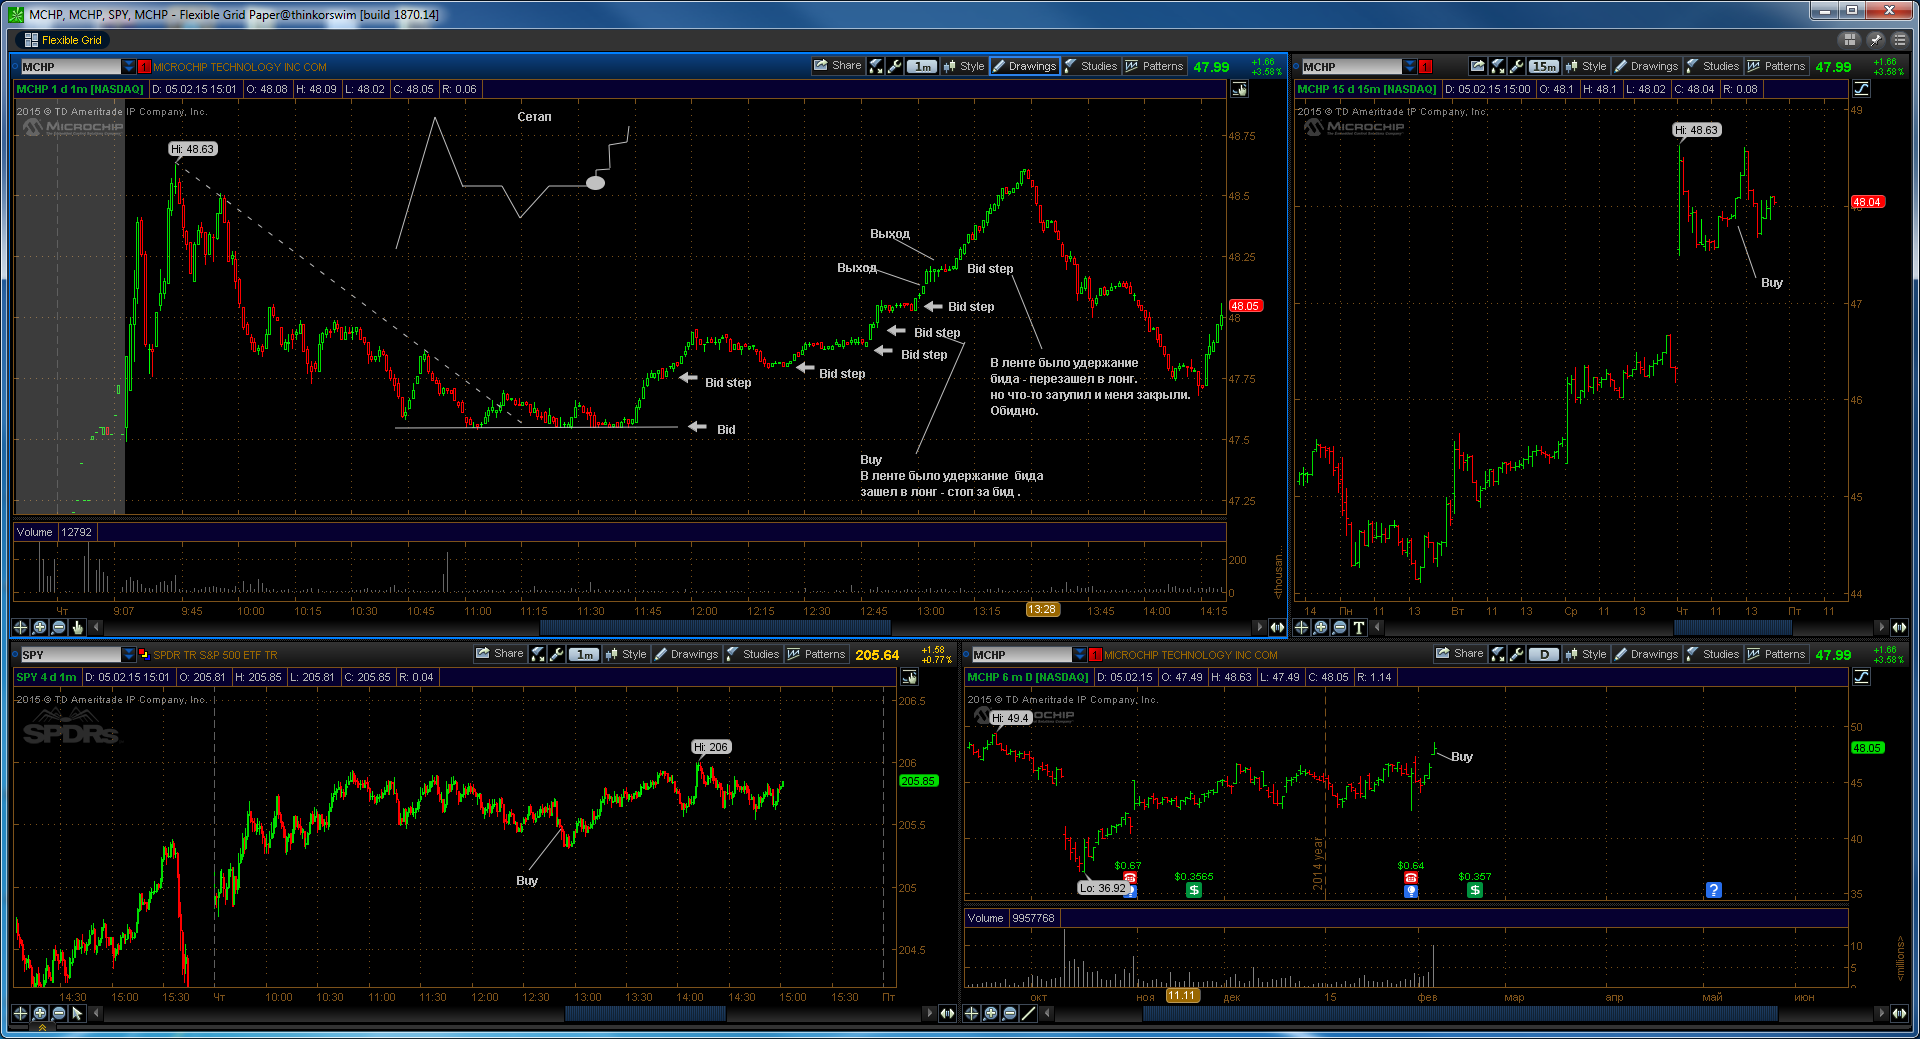The height and width of the screenshot is (1039, 1920).
Task: Zoom out on the SPY chart
Action: click(59, 1013)
